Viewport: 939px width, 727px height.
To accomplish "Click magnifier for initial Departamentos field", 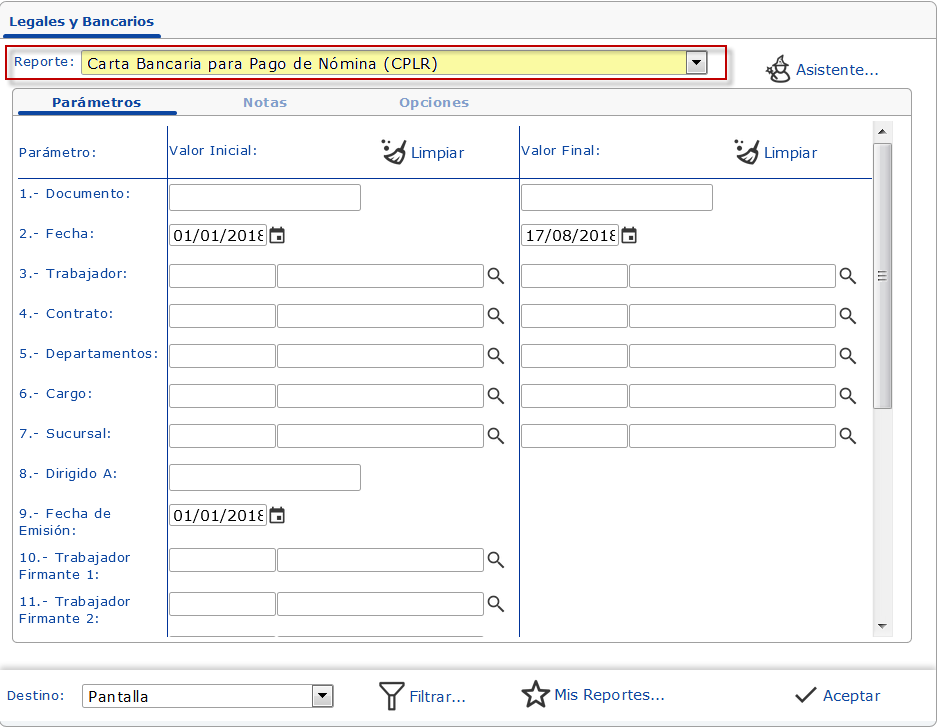I will point(495,356).
